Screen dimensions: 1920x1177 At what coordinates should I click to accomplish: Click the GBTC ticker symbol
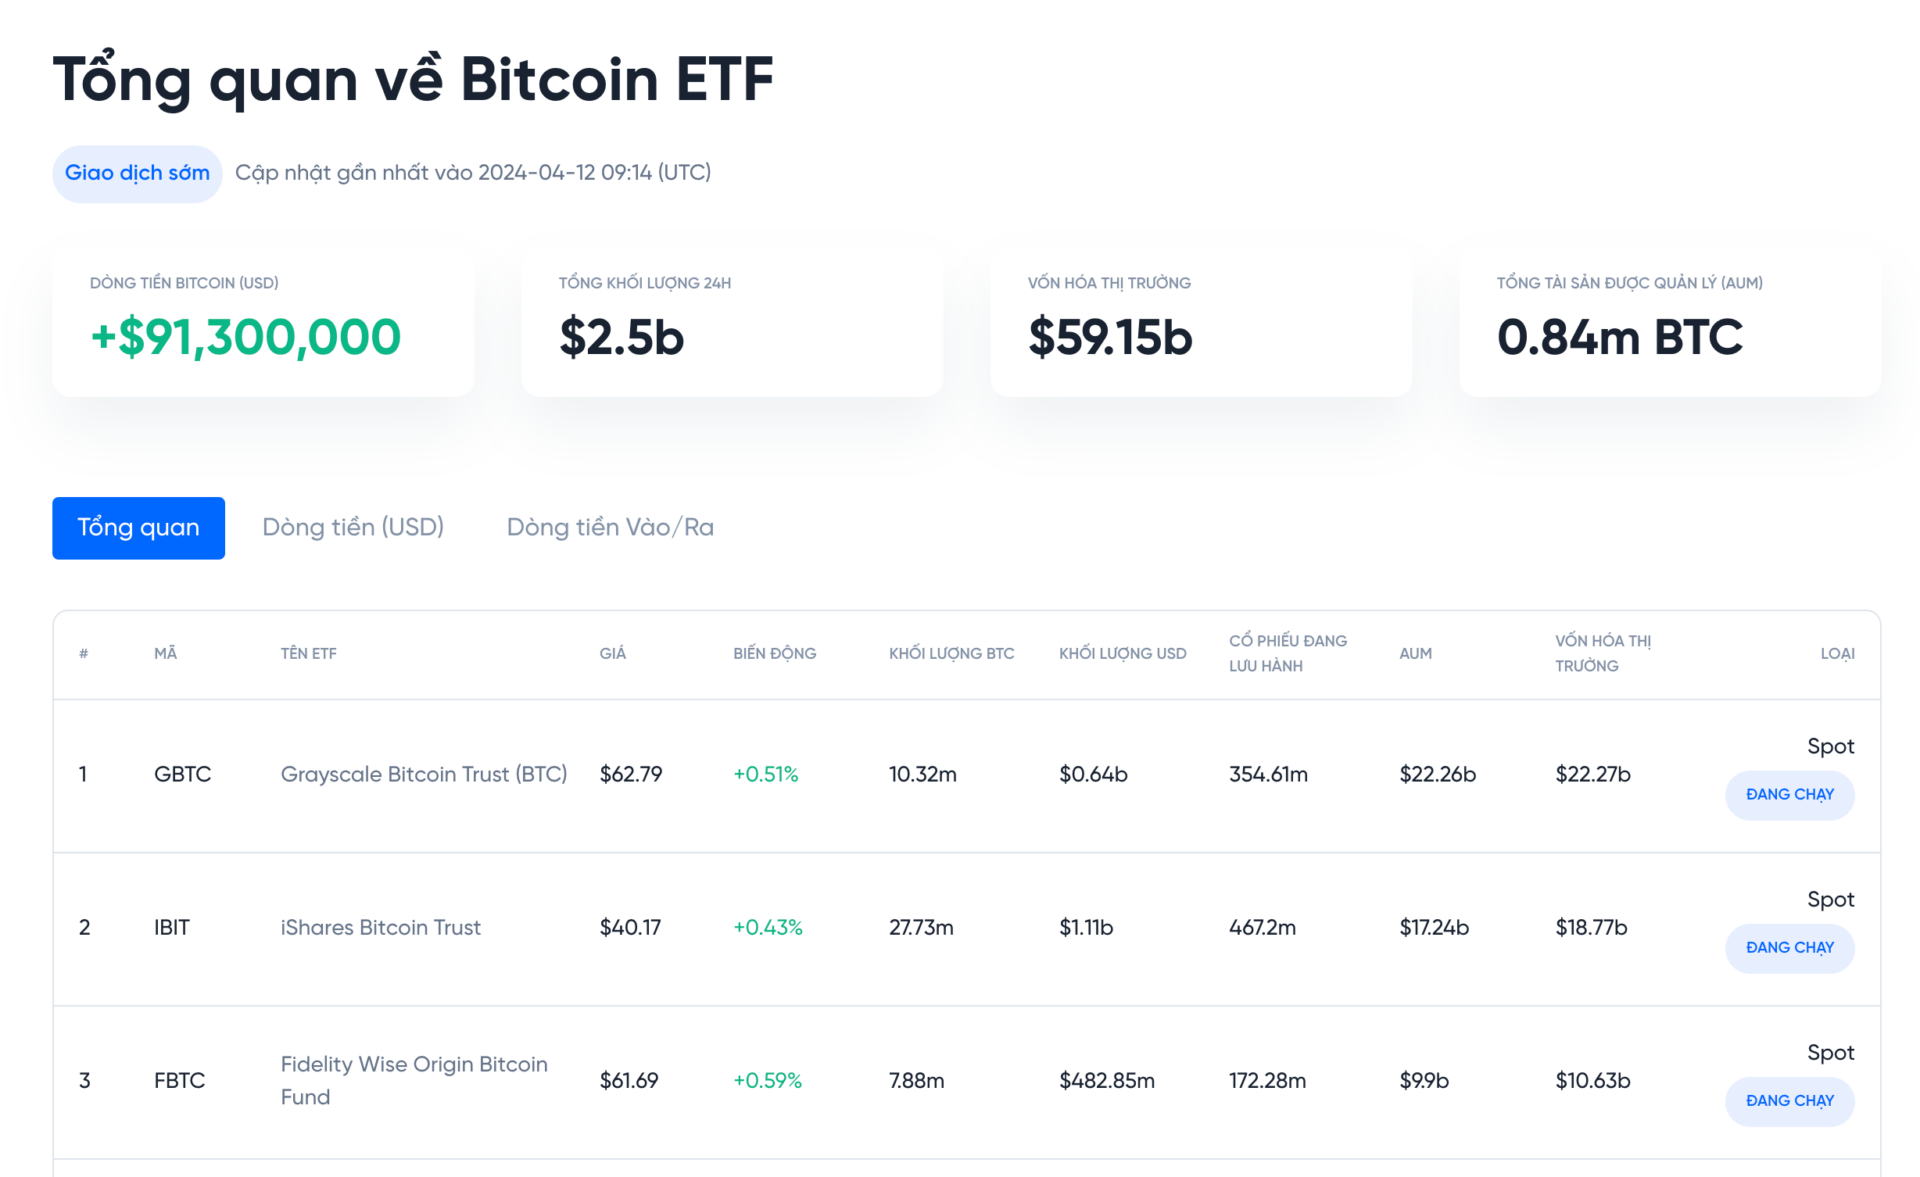(182, 773)
